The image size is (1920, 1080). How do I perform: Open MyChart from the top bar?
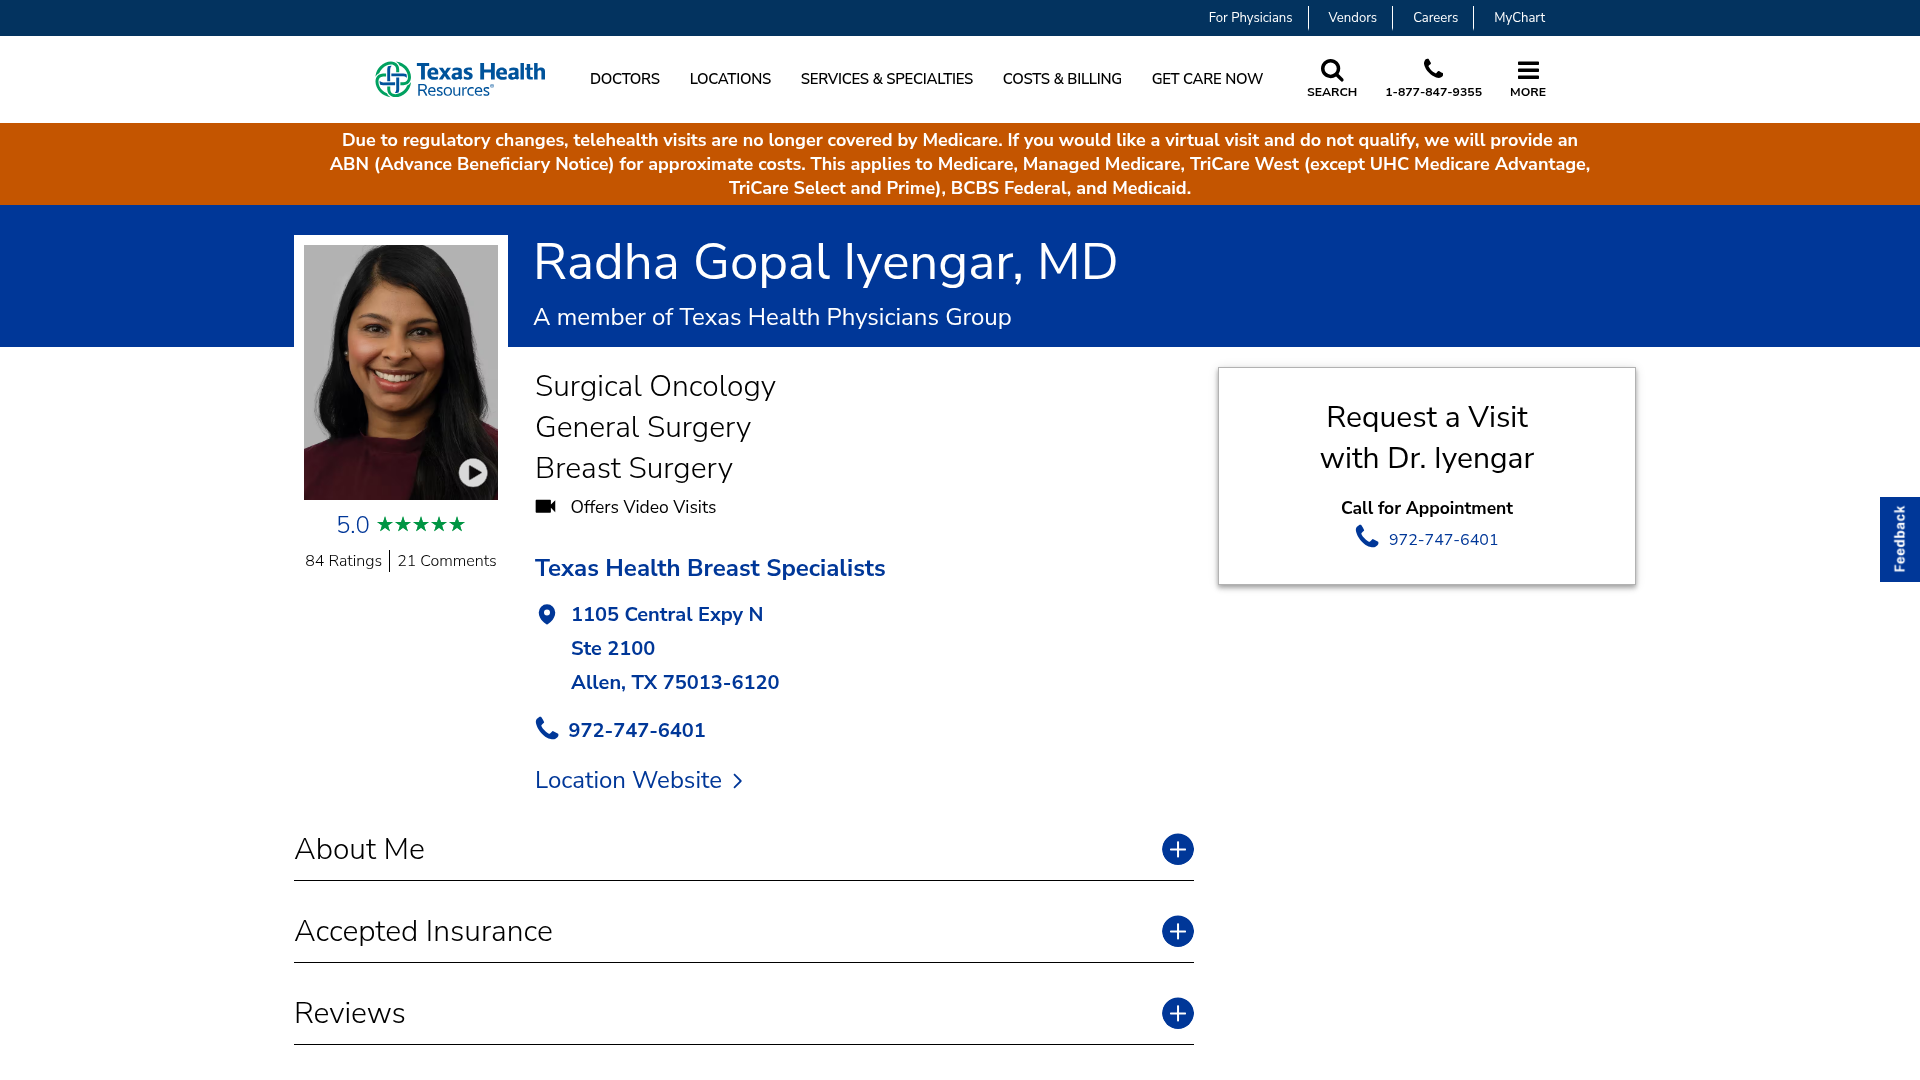(x=1519, y=17)
